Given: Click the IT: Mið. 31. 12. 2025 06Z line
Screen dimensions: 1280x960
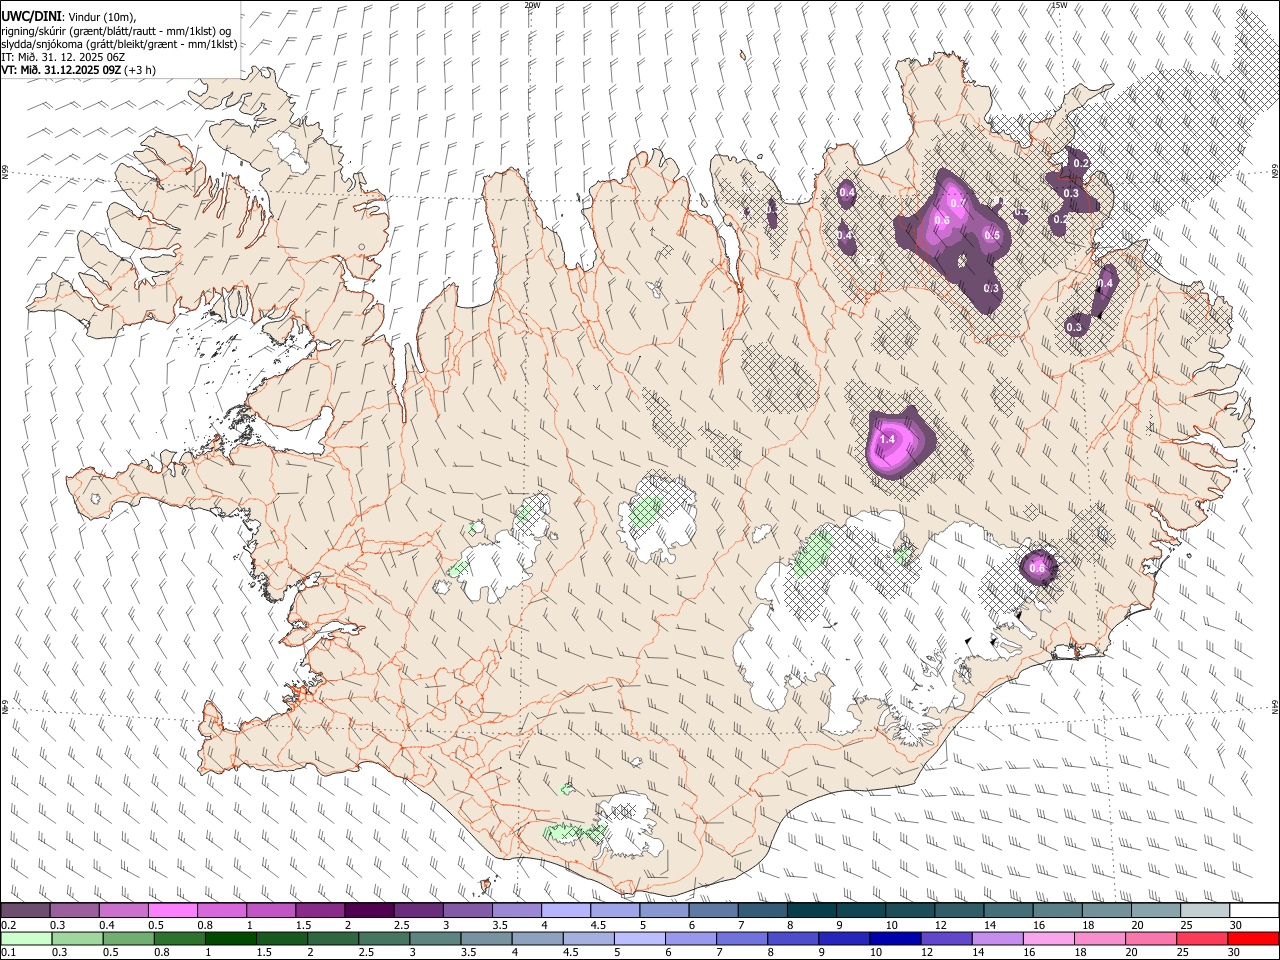Looking at the screenshot, I should 63,58.
